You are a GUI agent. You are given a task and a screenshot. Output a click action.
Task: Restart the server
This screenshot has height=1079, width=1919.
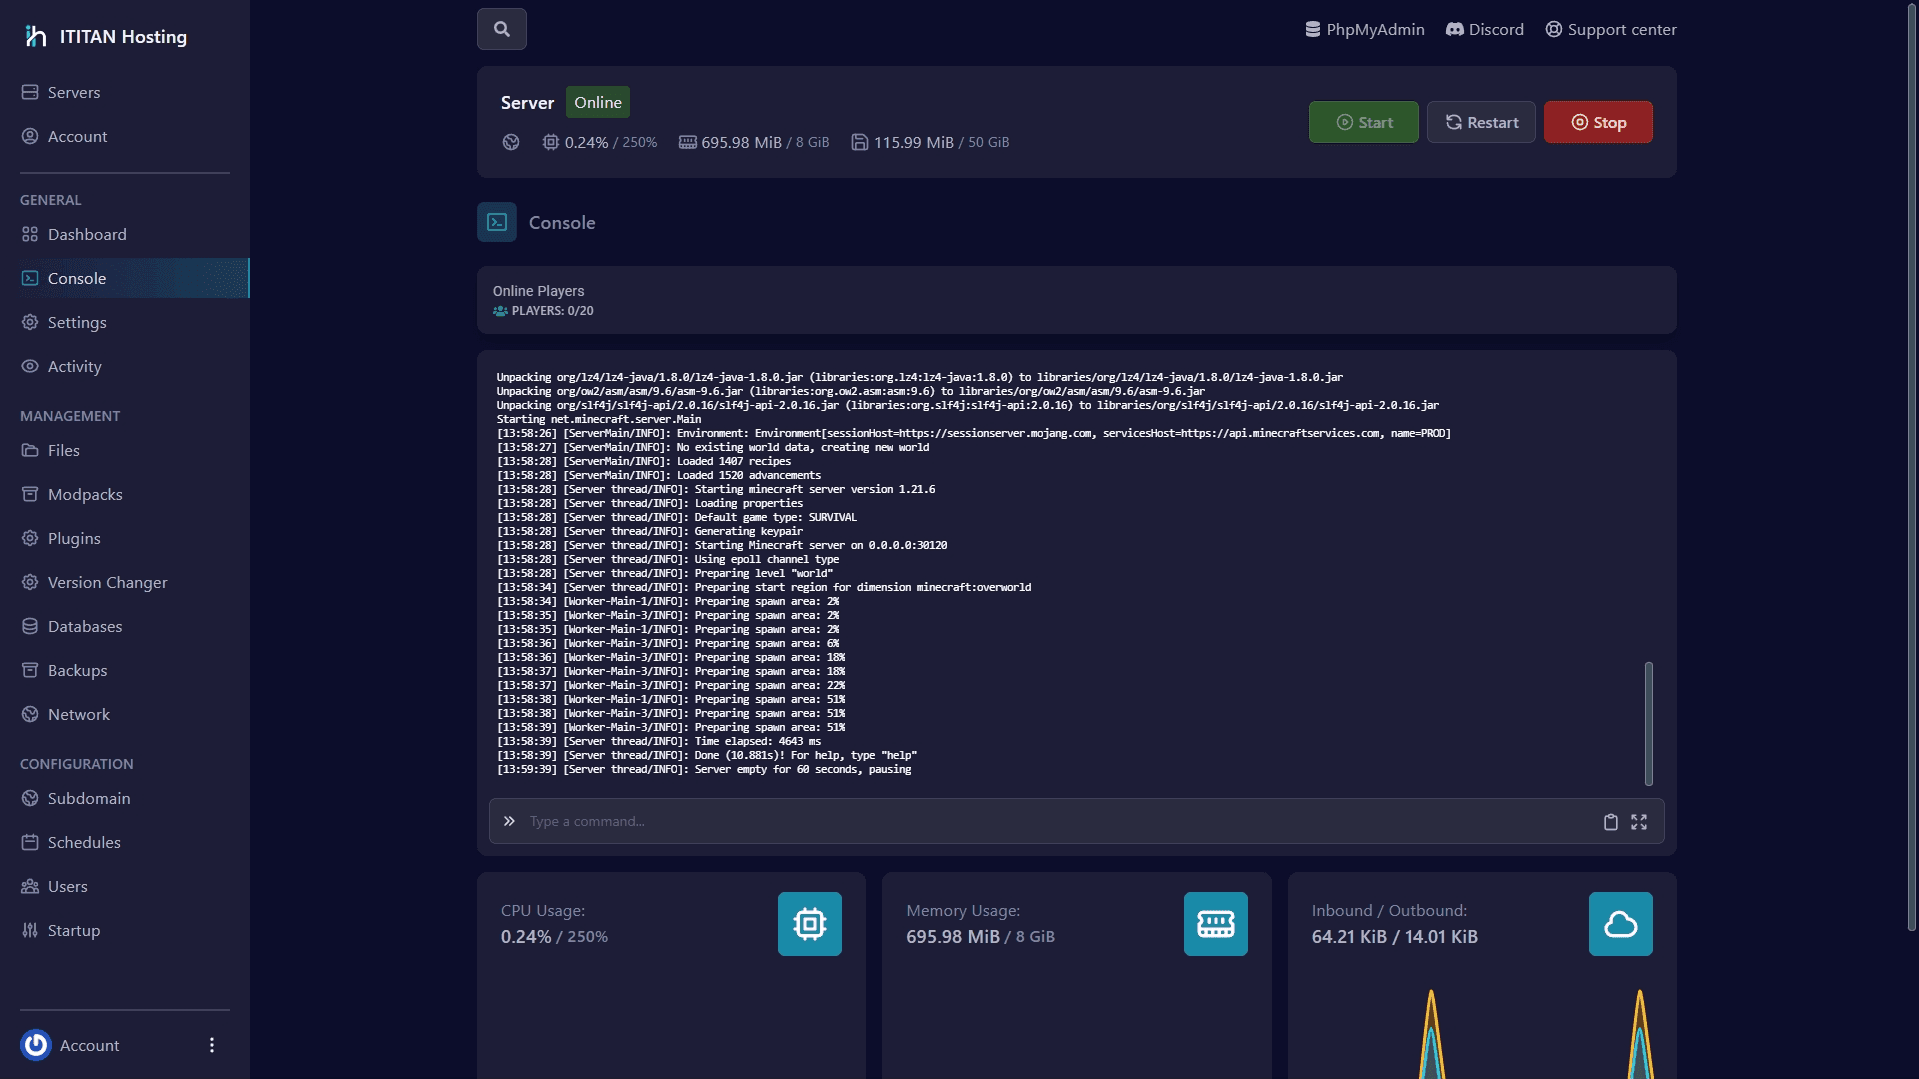click(1481, 122)
